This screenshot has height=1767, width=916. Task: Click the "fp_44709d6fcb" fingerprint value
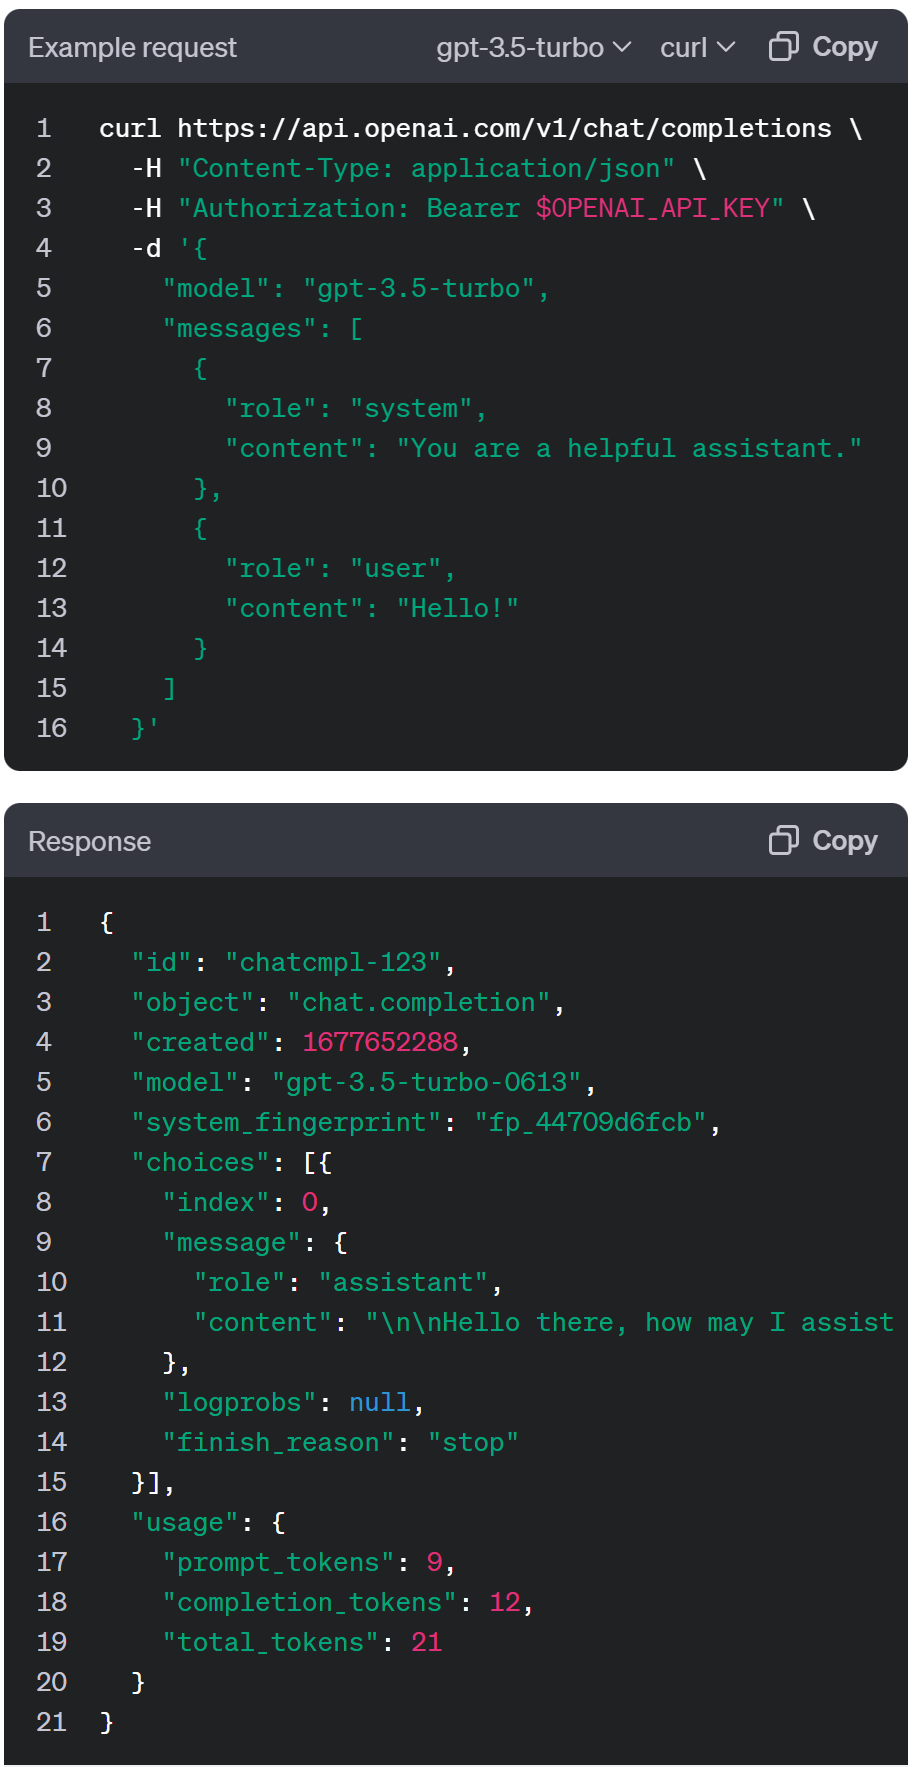point(590,1123)
